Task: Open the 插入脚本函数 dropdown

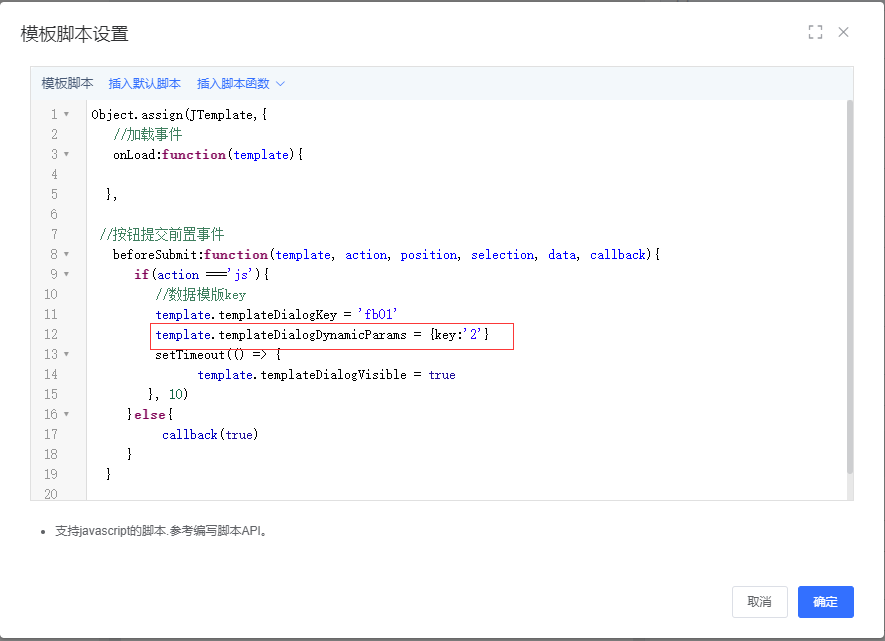Action: tap(241, 84)
